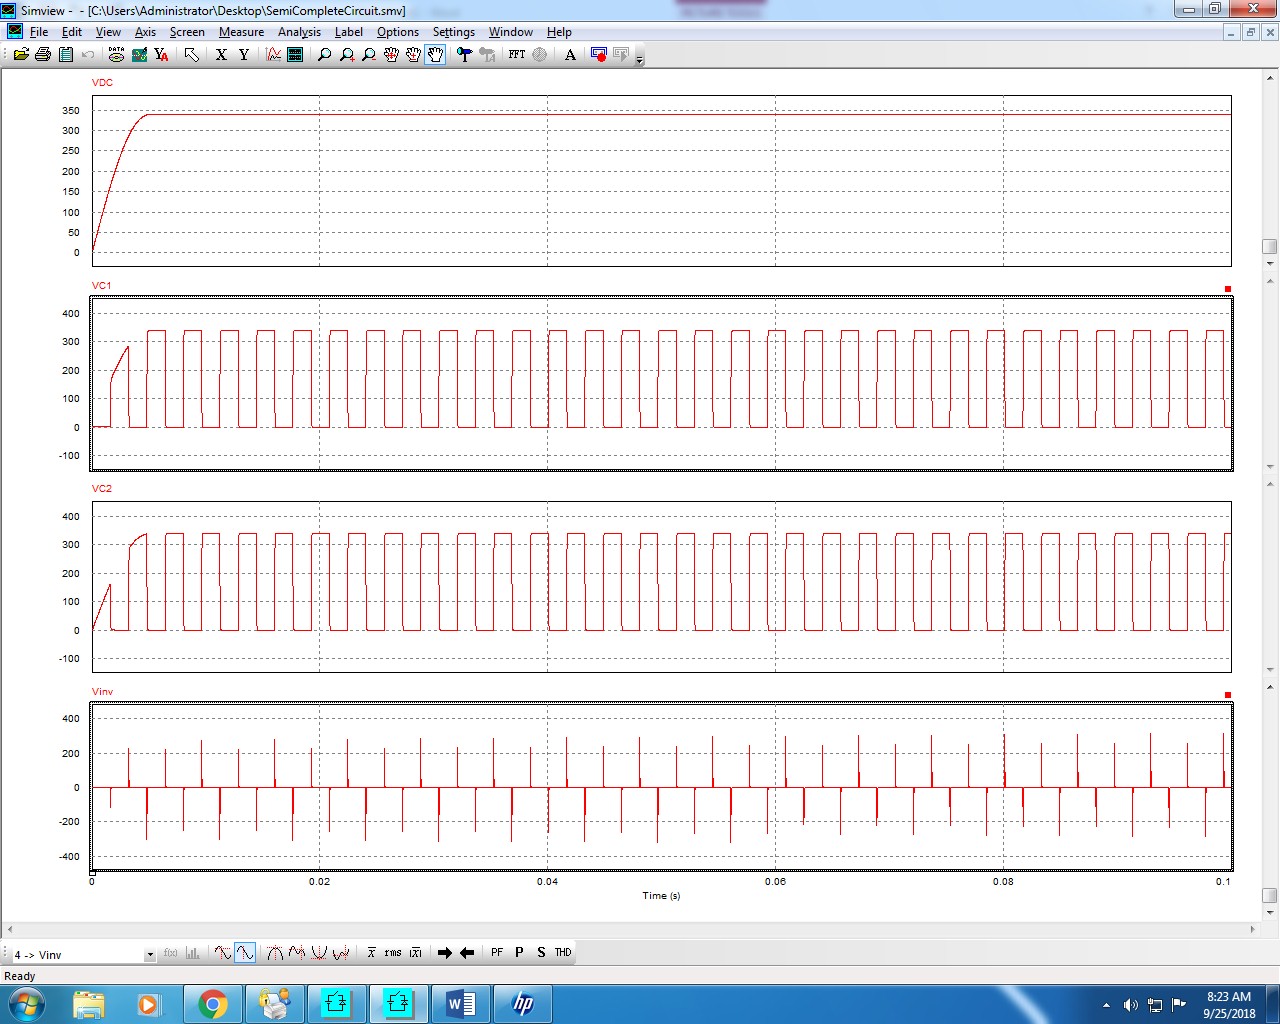Open the Analysis menu

(x=299, y=32)
